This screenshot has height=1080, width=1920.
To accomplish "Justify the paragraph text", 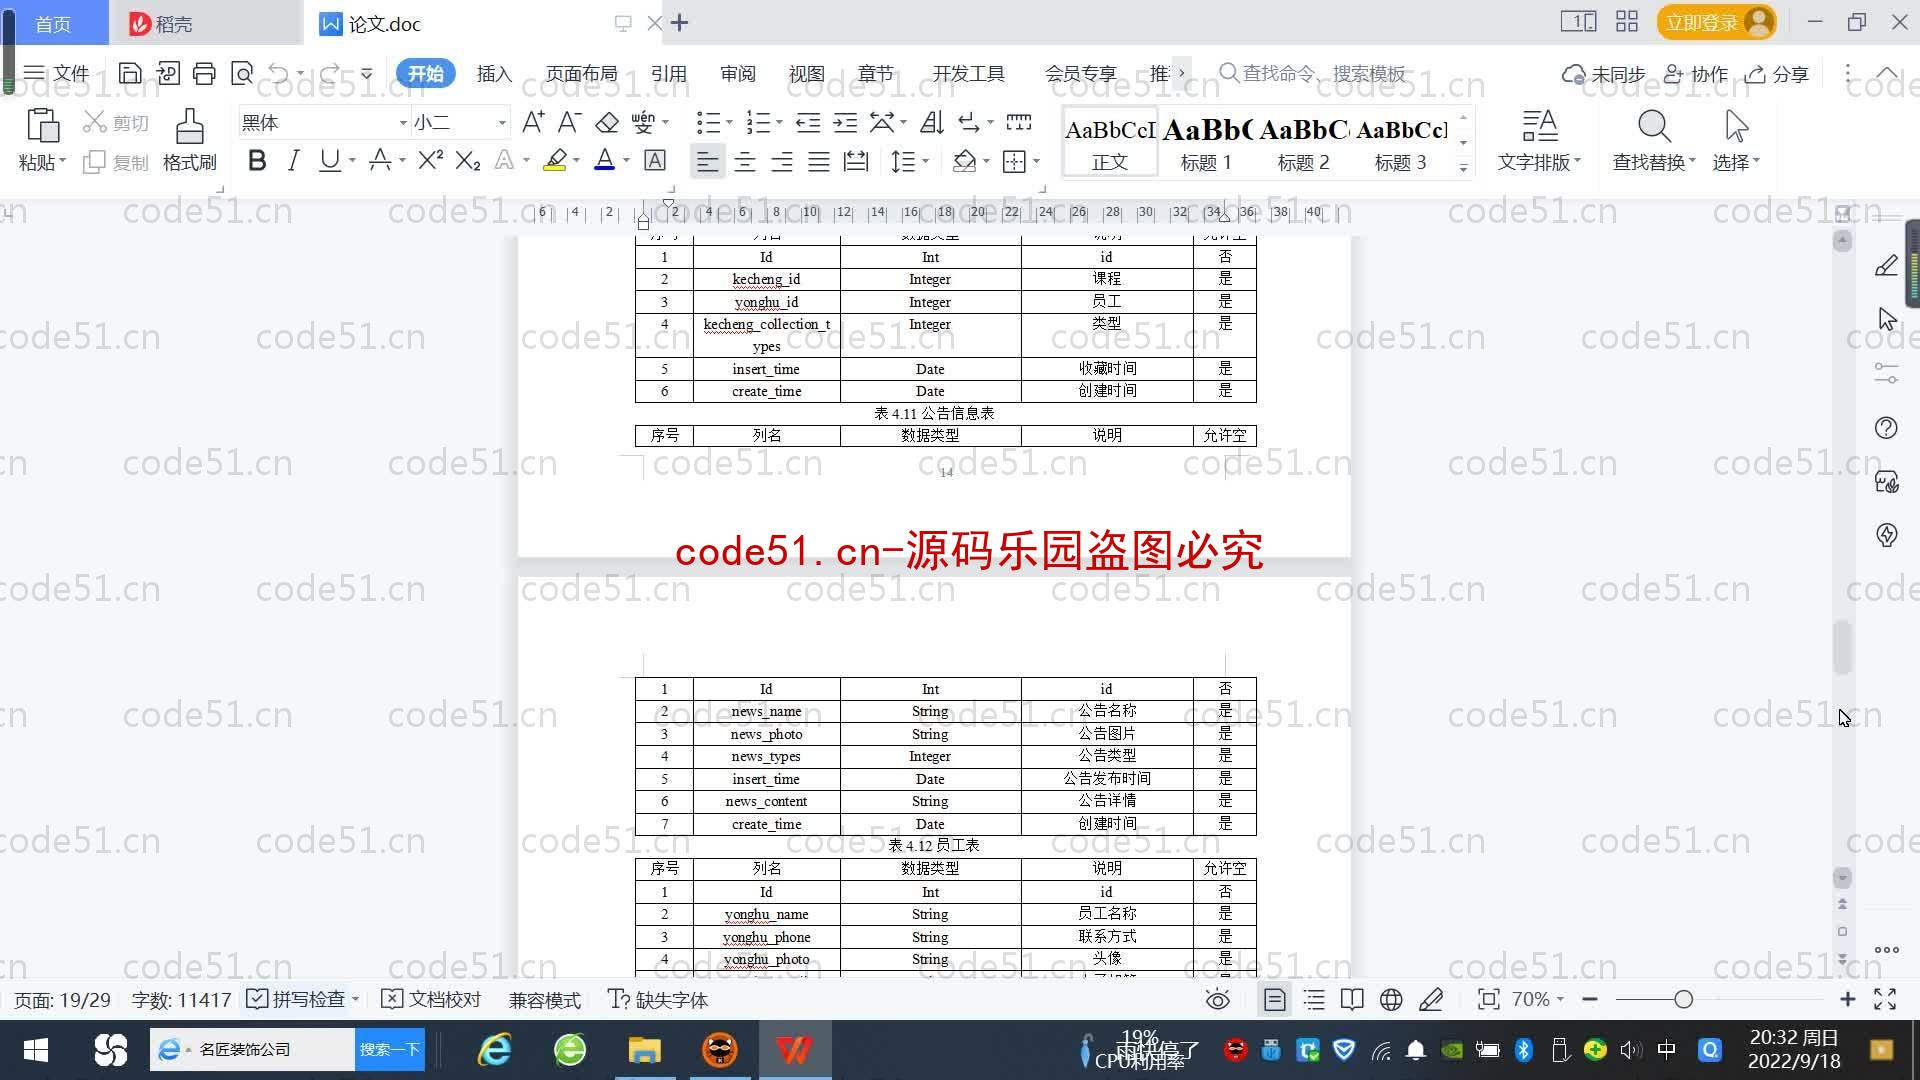I will (819, 161).
